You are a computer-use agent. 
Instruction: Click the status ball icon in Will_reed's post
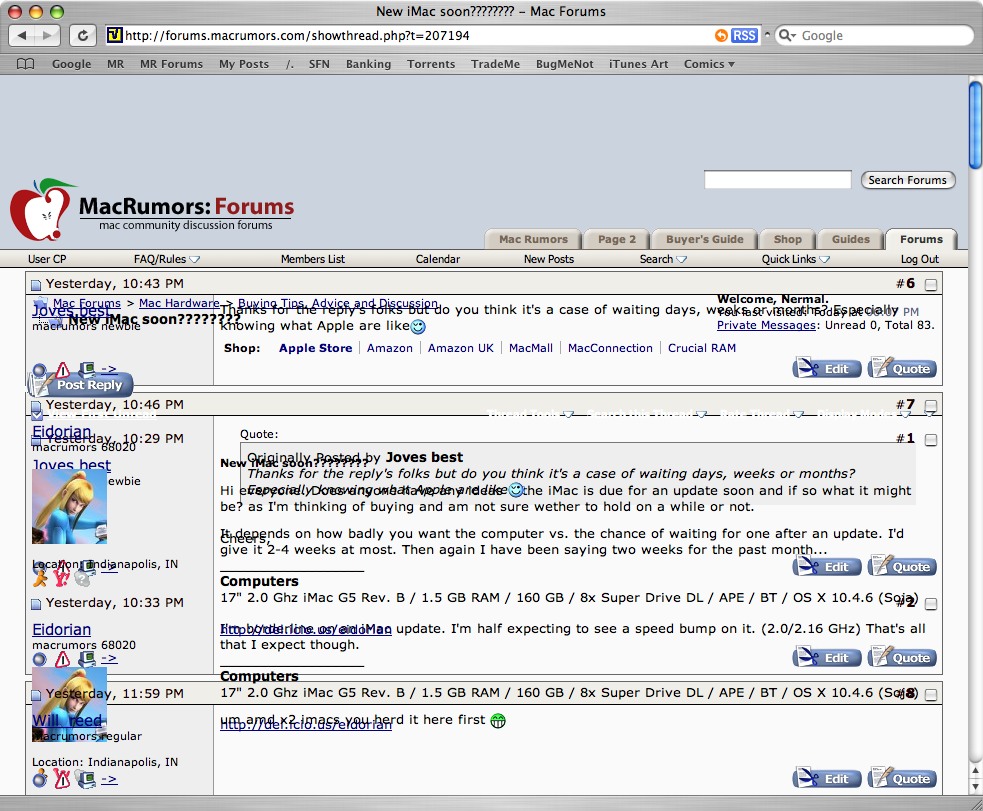39,779
